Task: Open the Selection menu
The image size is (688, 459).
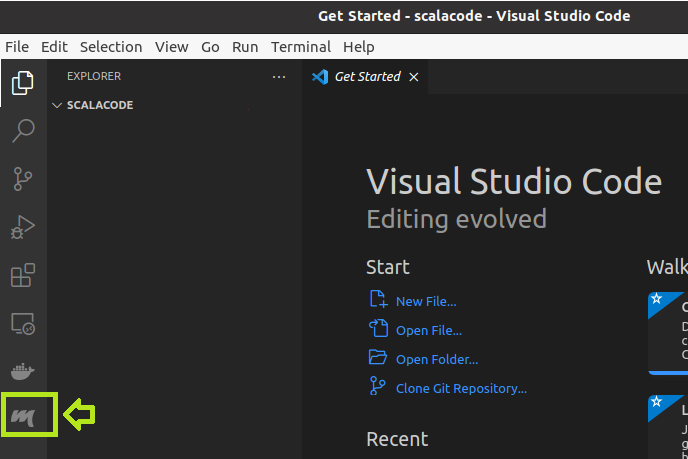Action: click(x=111, y=47)
